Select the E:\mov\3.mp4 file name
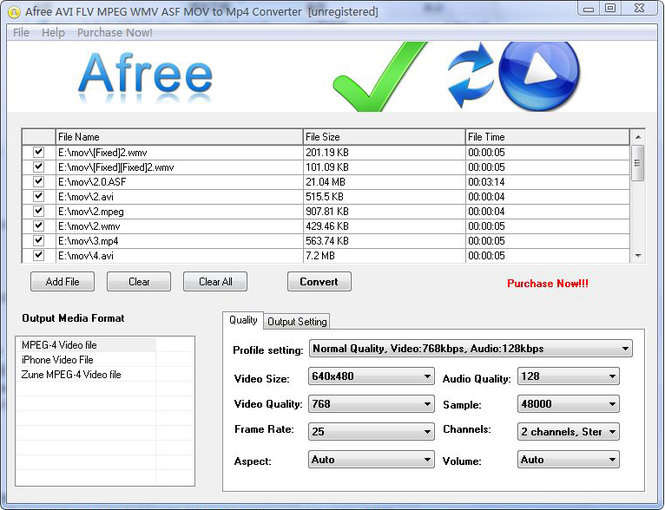The width and height of the screenshot is (665, 510). [x=88, y=241]
